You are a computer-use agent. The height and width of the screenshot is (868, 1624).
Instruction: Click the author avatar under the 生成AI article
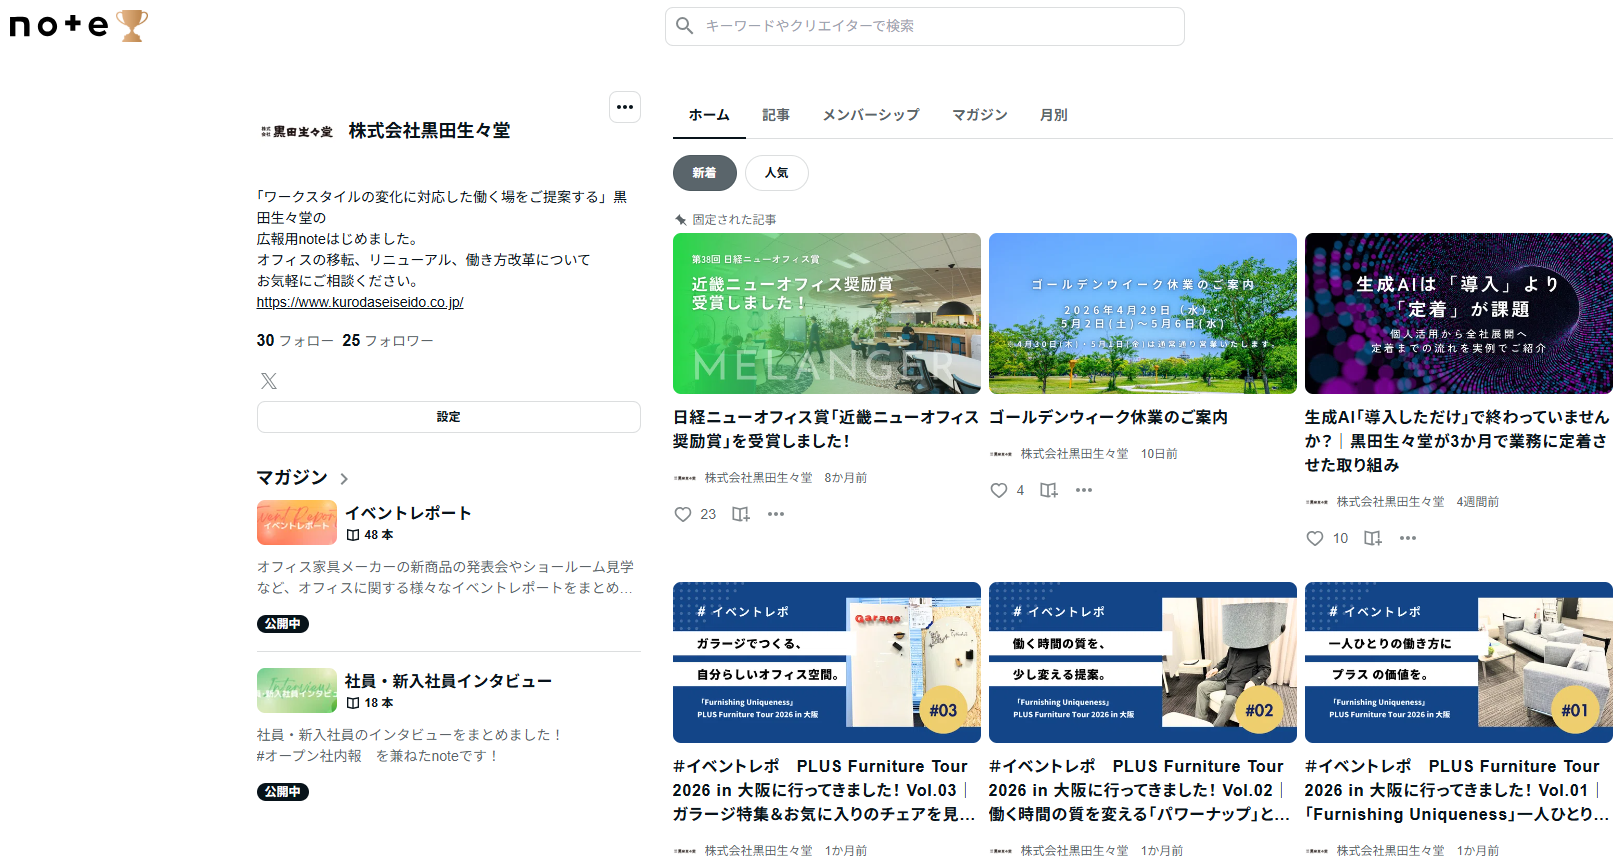pos(1317,502)
